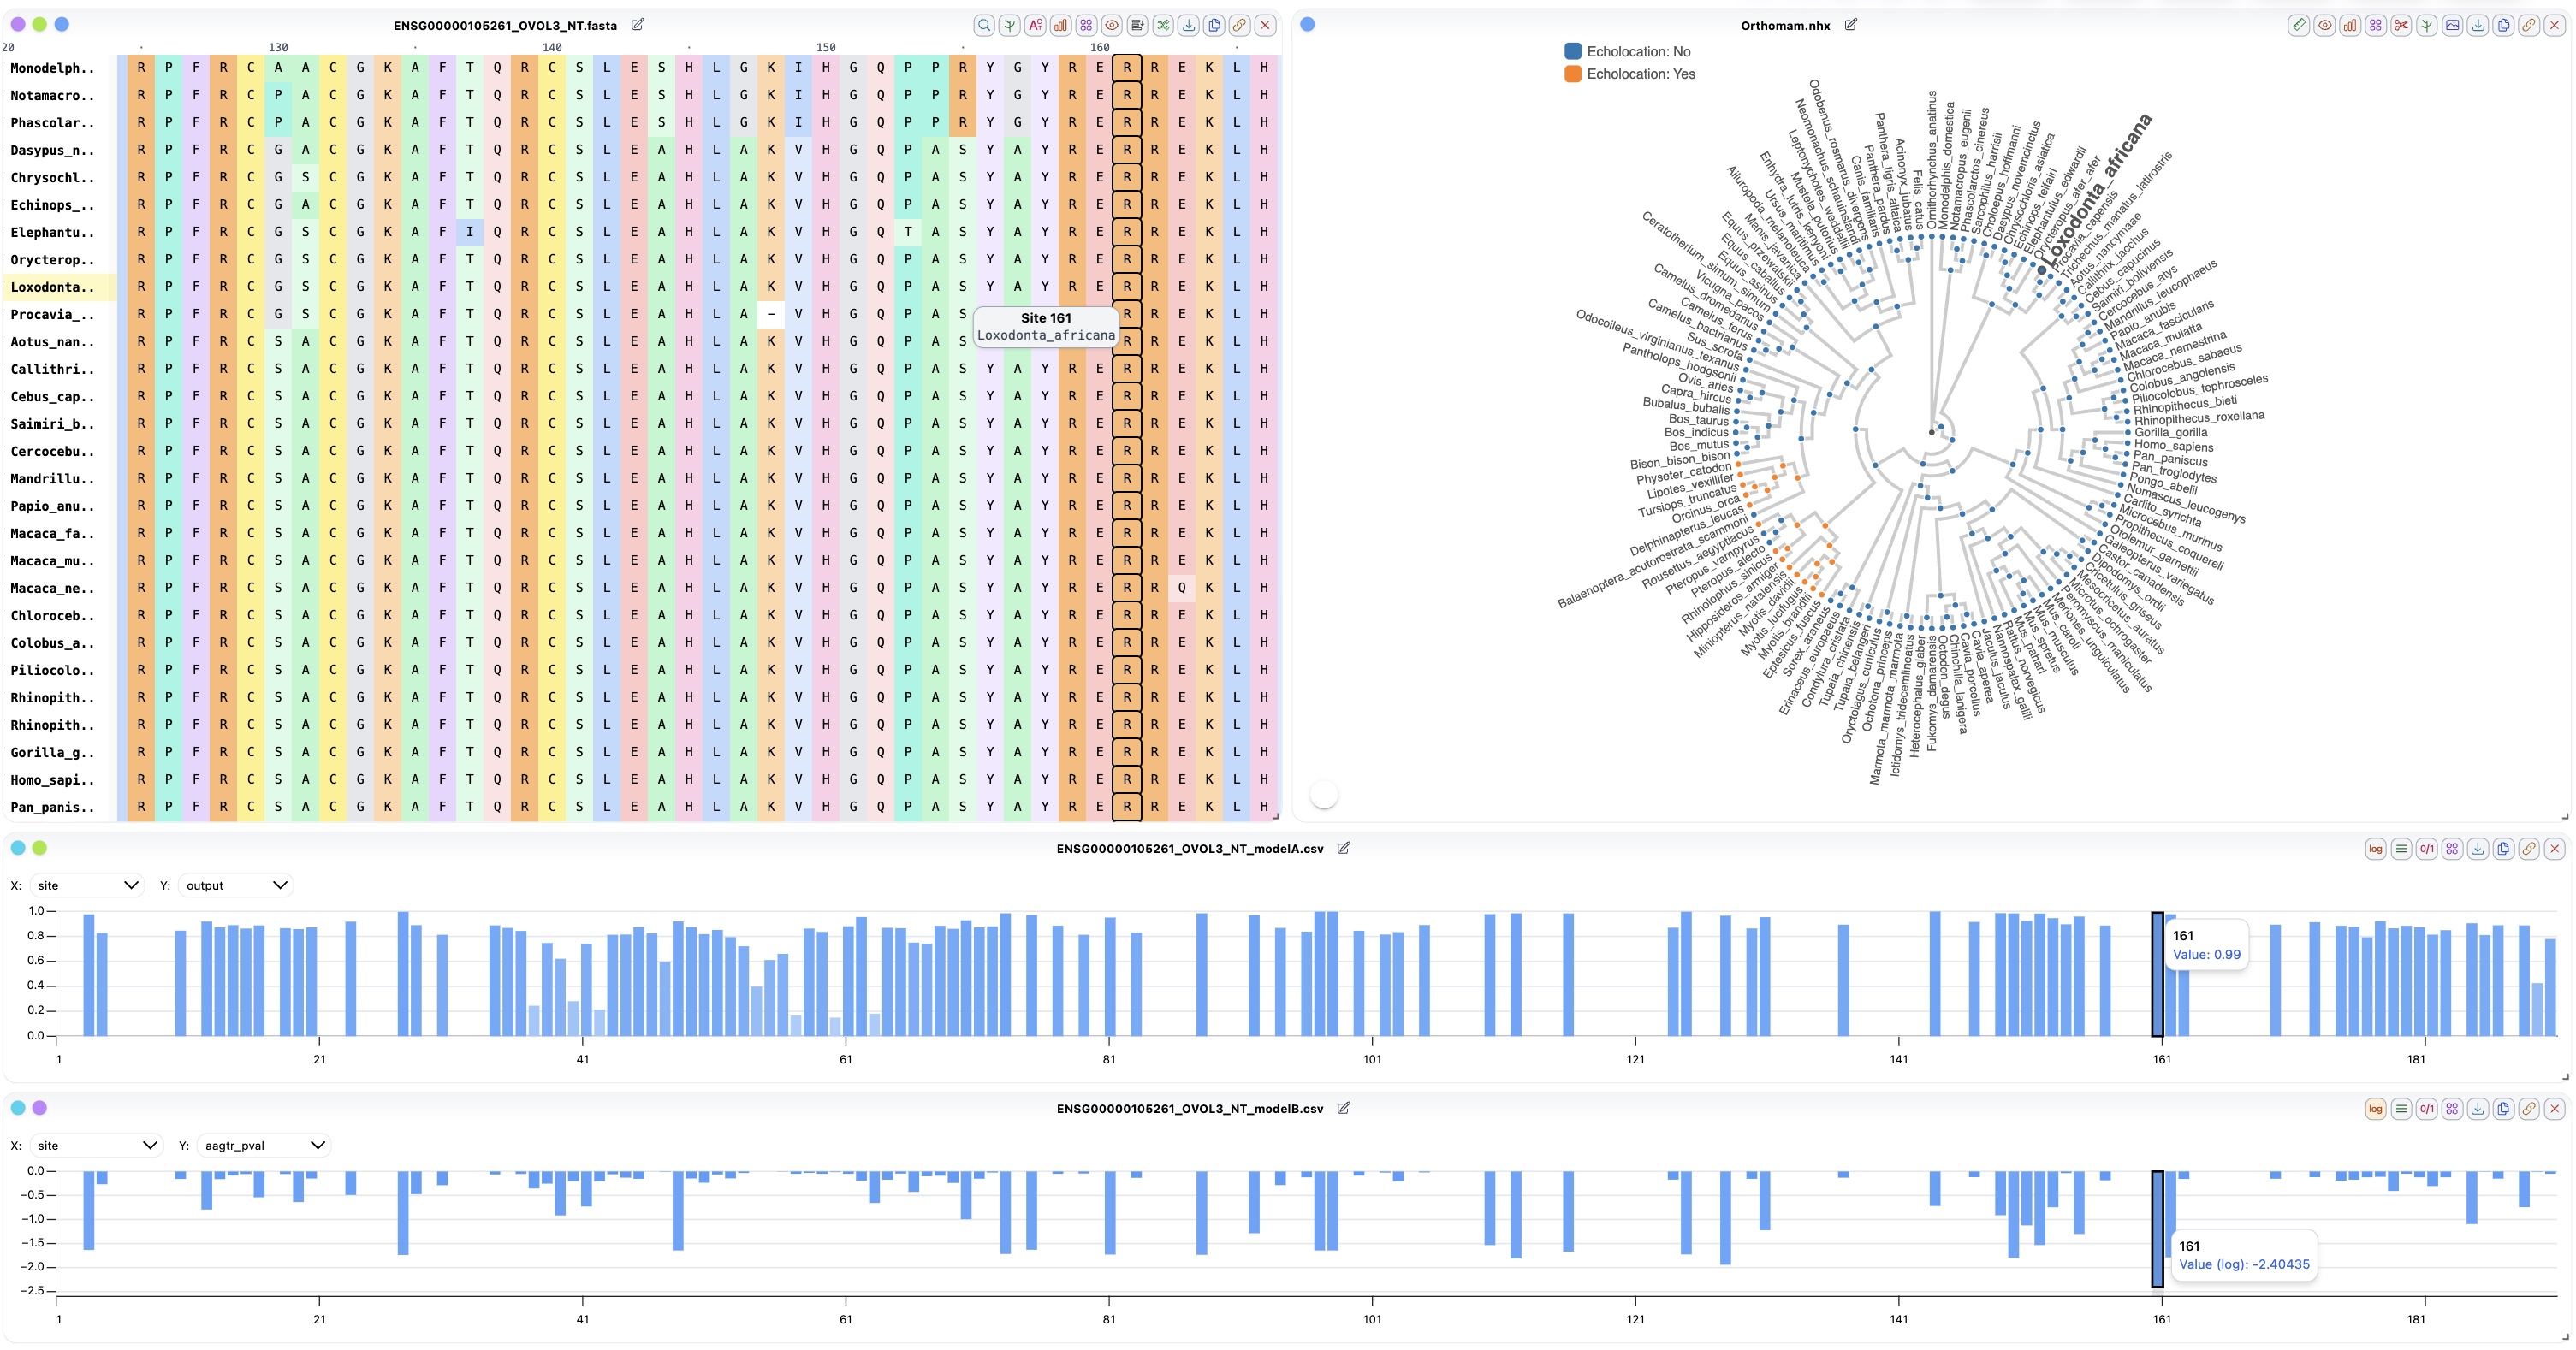Open modelA Y axis 'output' dropdown

236,886
